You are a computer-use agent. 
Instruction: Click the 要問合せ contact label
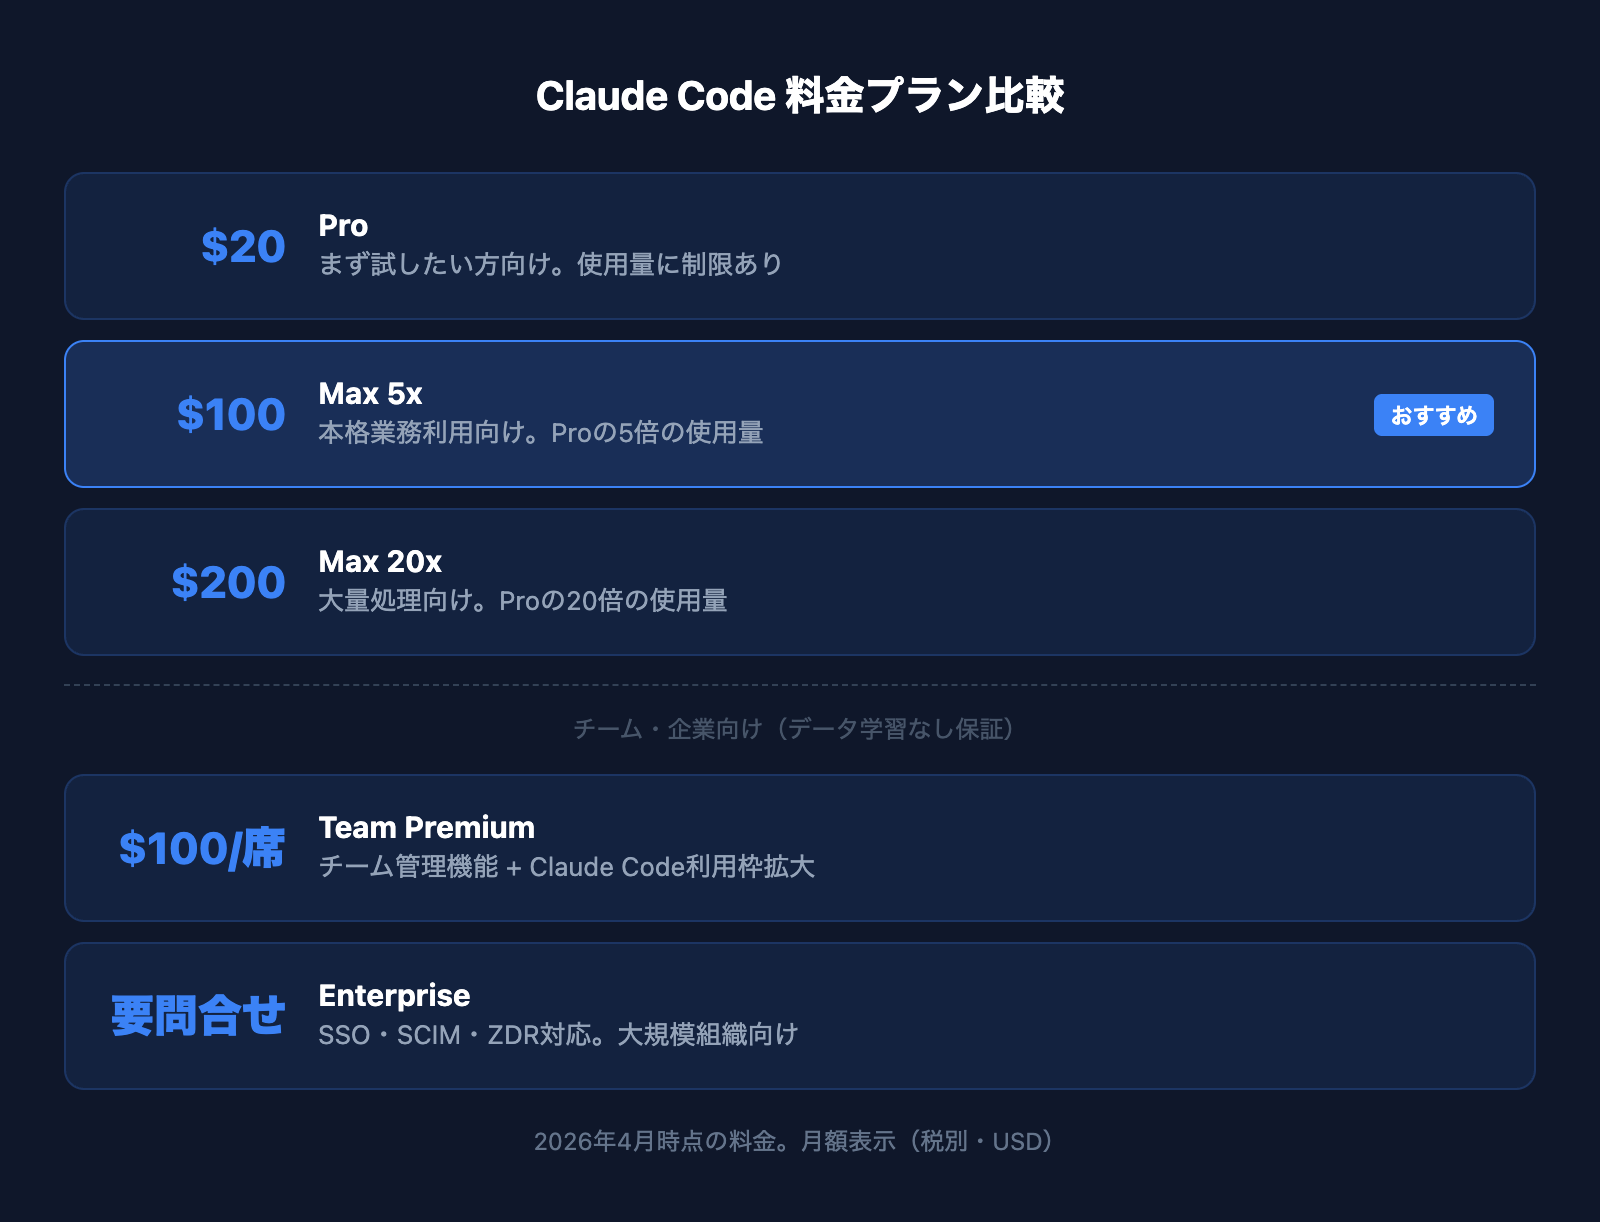tap(198, 1017)
